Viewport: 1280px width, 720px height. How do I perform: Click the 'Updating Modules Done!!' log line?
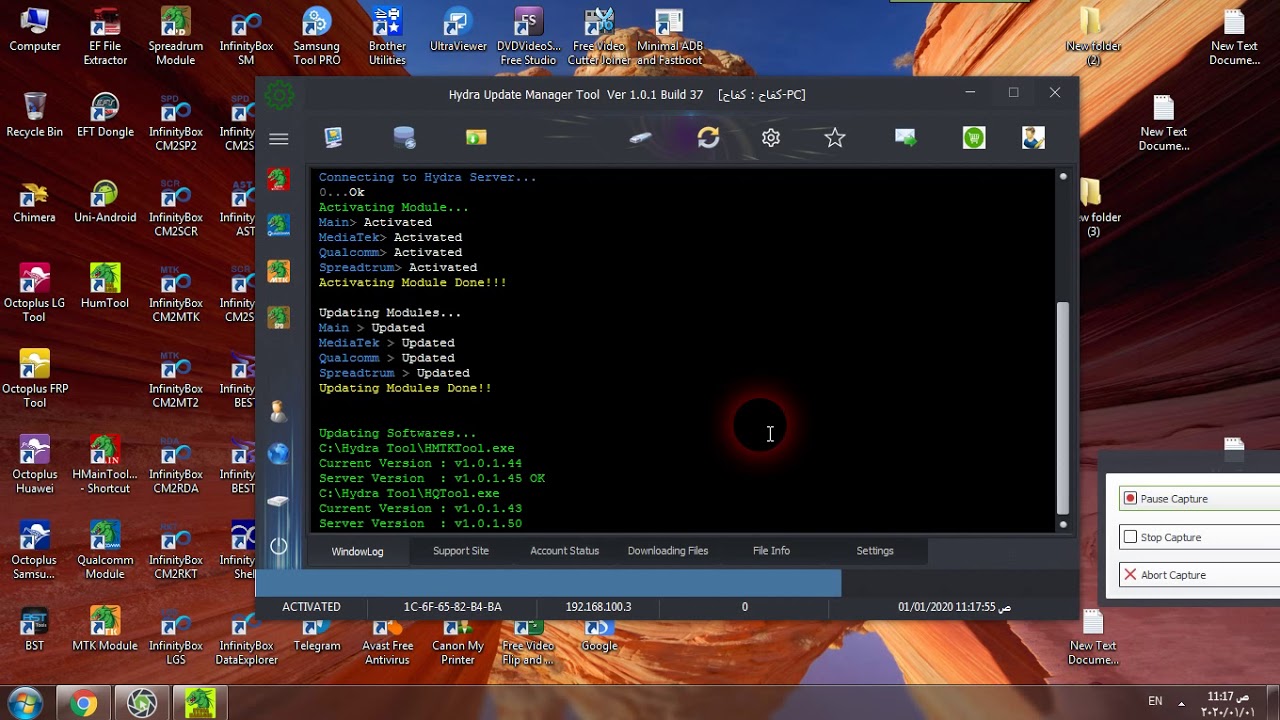click(x=405, y=388)
